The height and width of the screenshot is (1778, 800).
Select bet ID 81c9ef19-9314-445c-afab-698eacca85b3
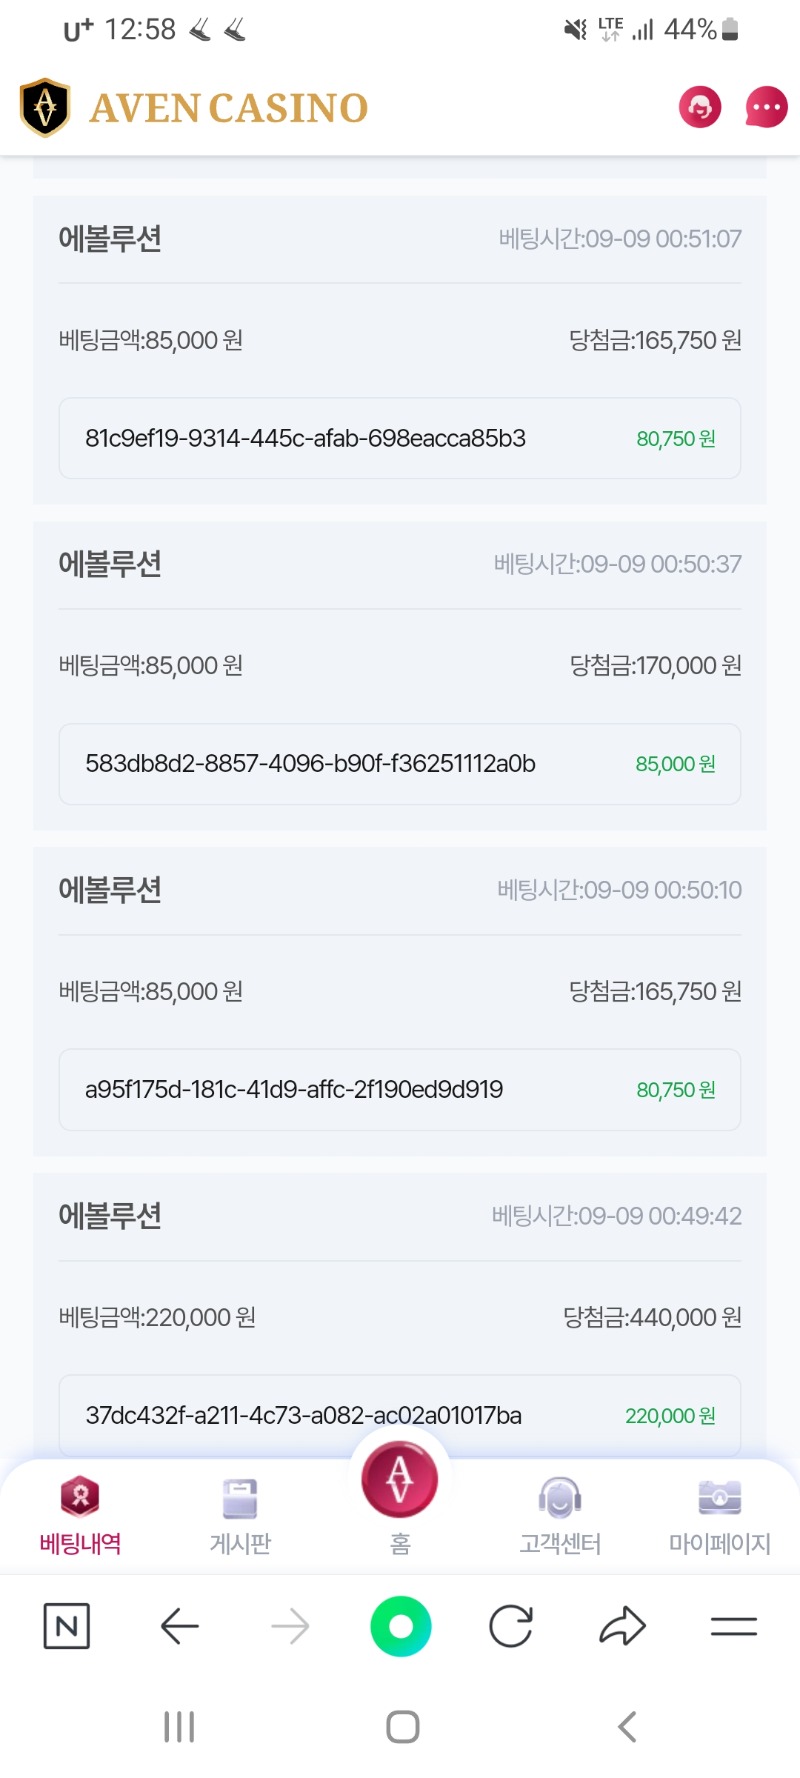400,438
